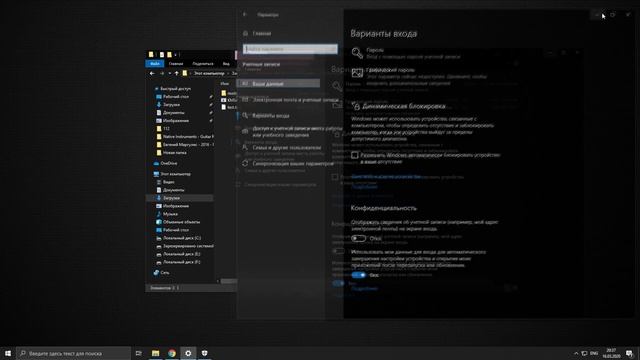
Task: Focus the Settings search field
Action: pos(290,49)
